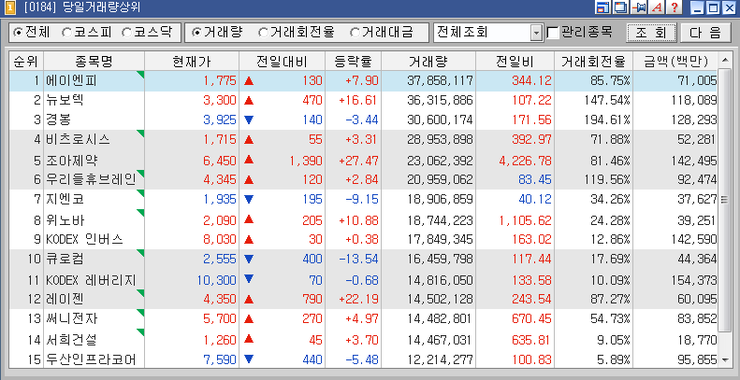740x380 pixels.
Task: Click turnover rate 194.61% for 경봉
Action: pyautogui.click(x=606, y=120)
